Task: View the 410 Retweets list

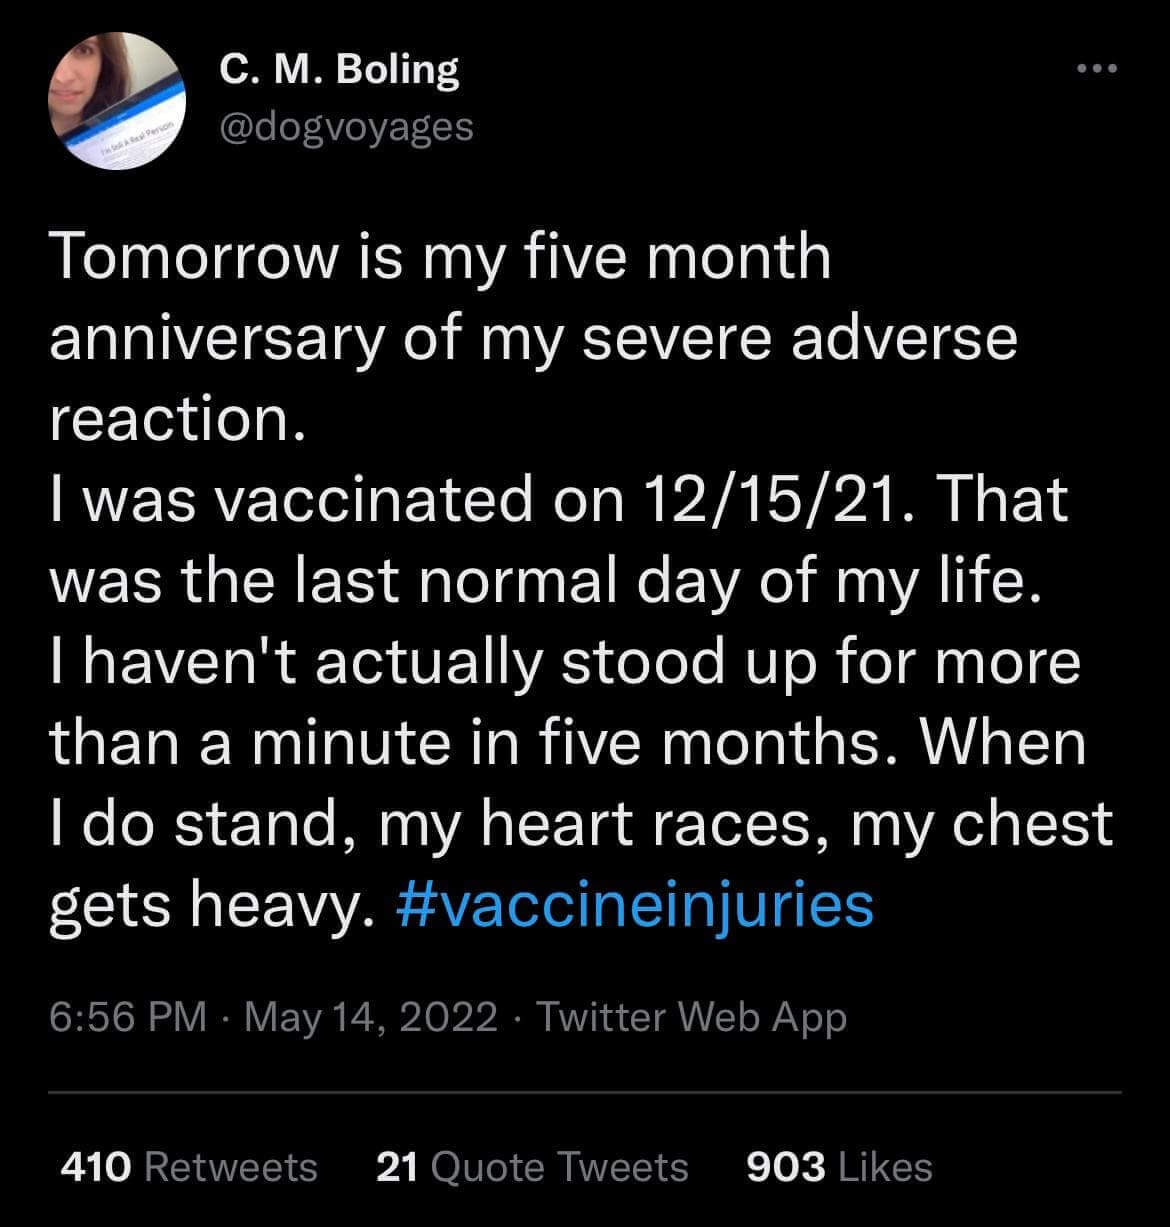Action: click(189, 1167)
